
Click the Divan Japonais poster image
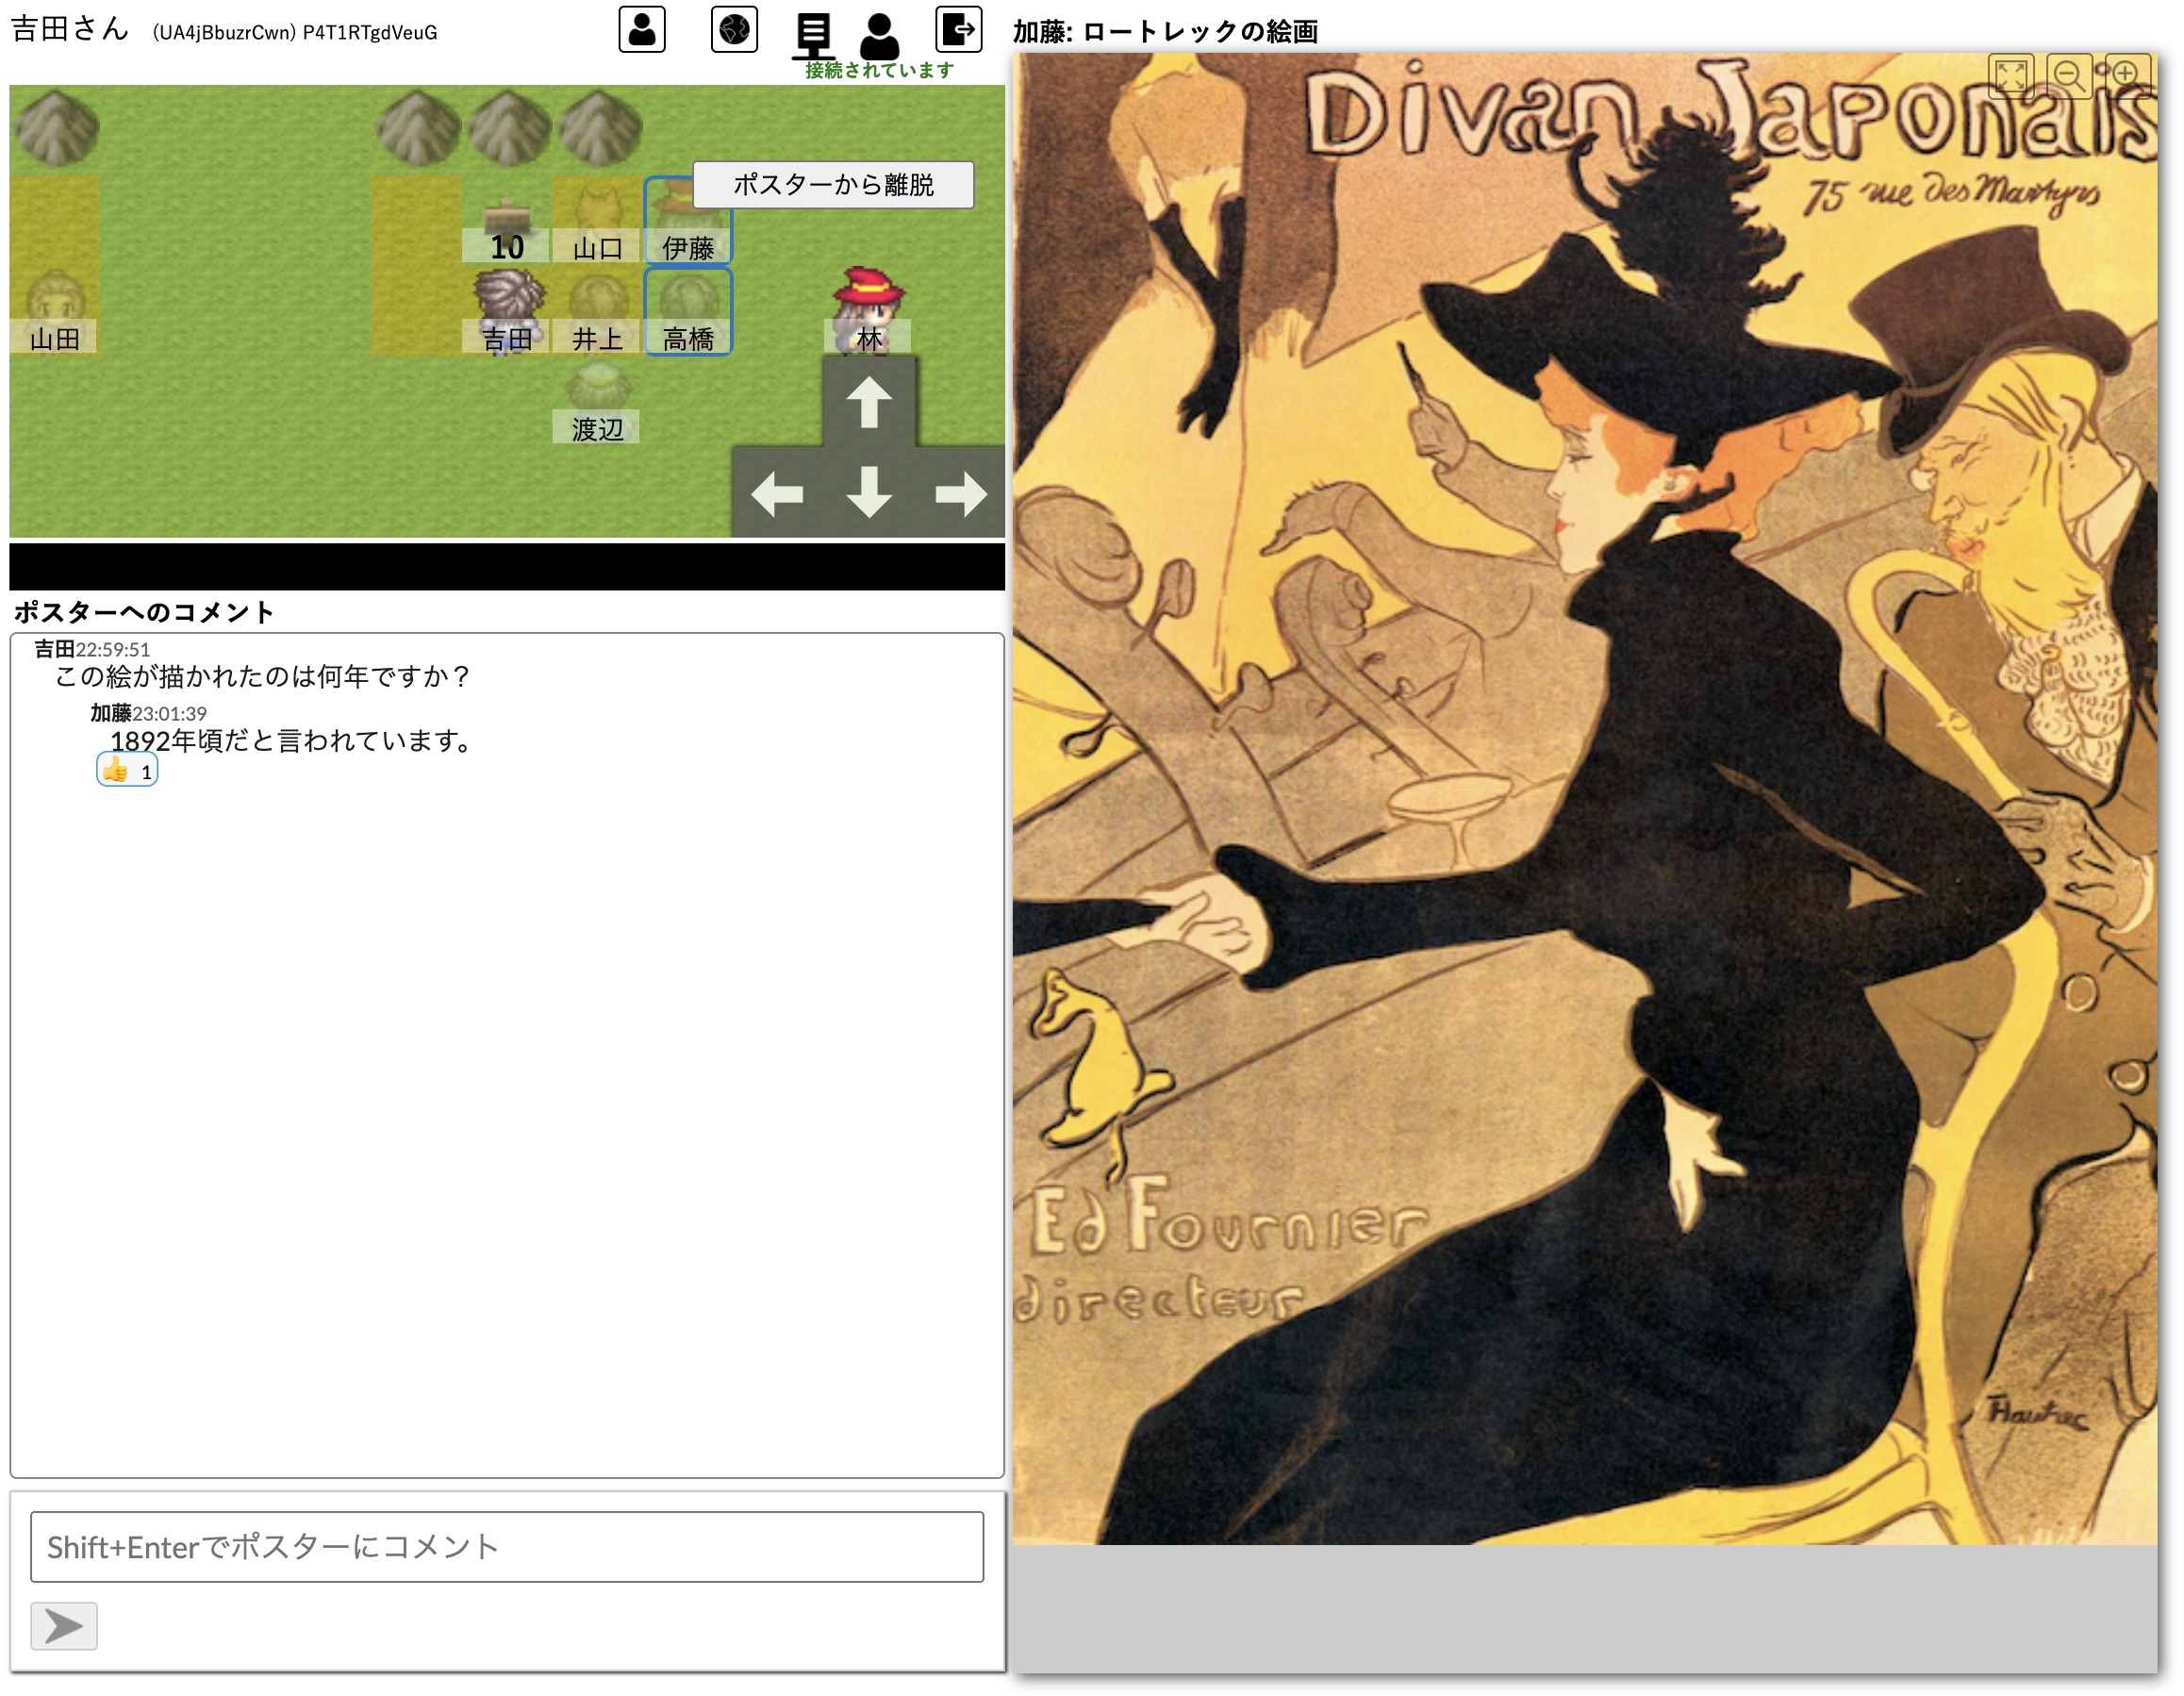point(1584,799)
